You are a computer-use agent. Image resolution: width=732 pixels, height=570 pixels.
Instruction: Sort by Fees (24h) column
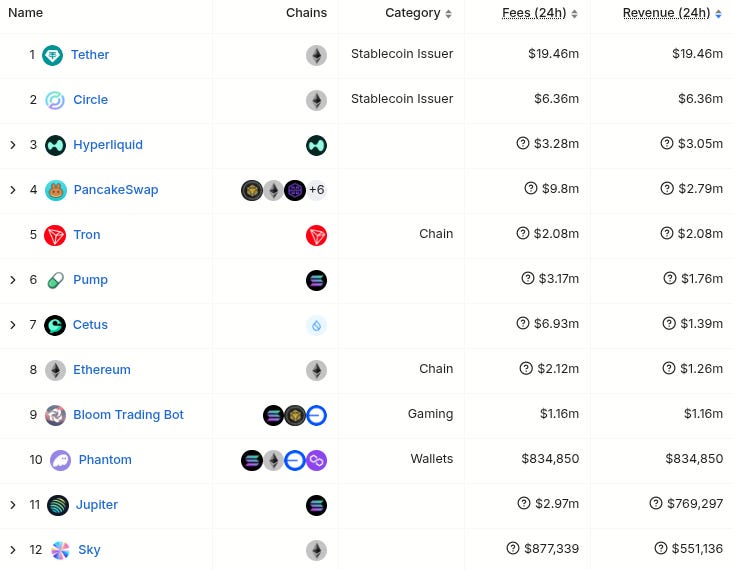point(540,13)
